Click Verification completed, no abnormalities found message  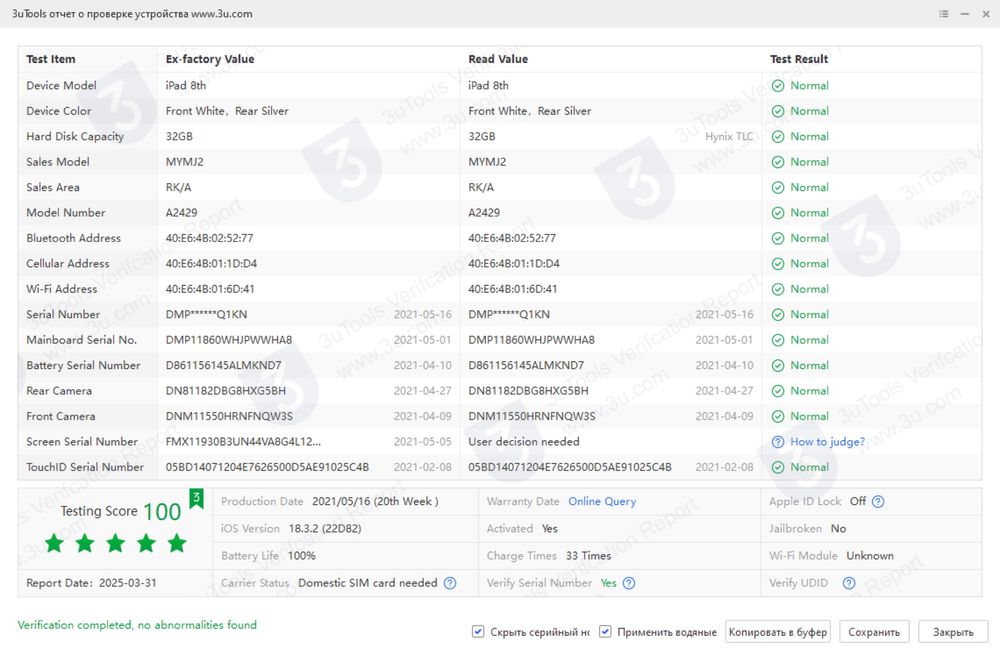(x=137, y=625)
